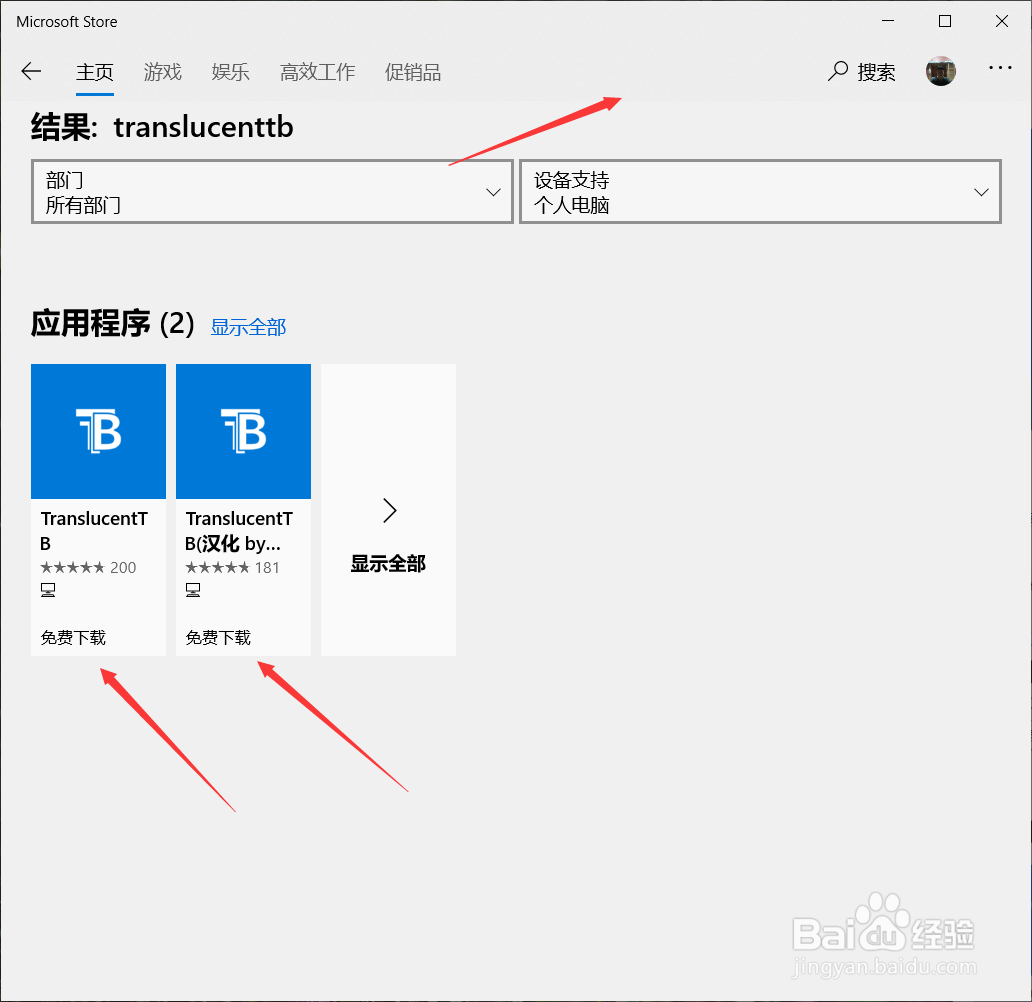Expand the 部门 所有部门 dropdown
Viewport: 1032px width, 1002px height.
pos(272,192)
